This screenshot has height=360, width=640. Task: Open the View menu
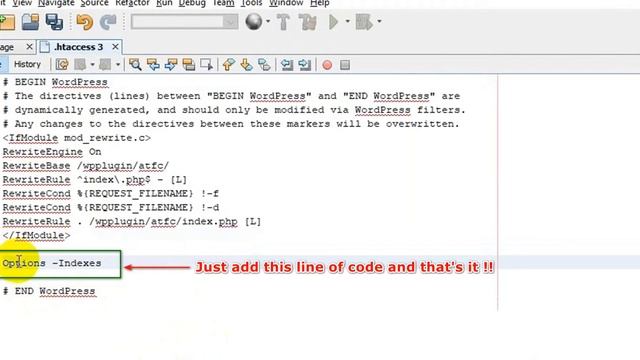(22, 3)
